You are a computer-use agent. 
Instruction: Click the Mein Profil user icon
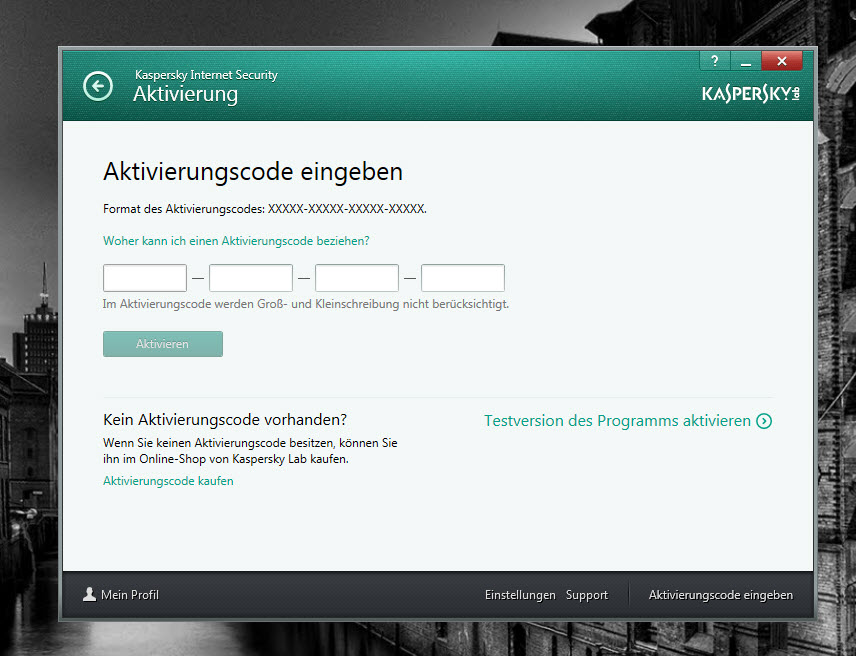tap(89, 594)
